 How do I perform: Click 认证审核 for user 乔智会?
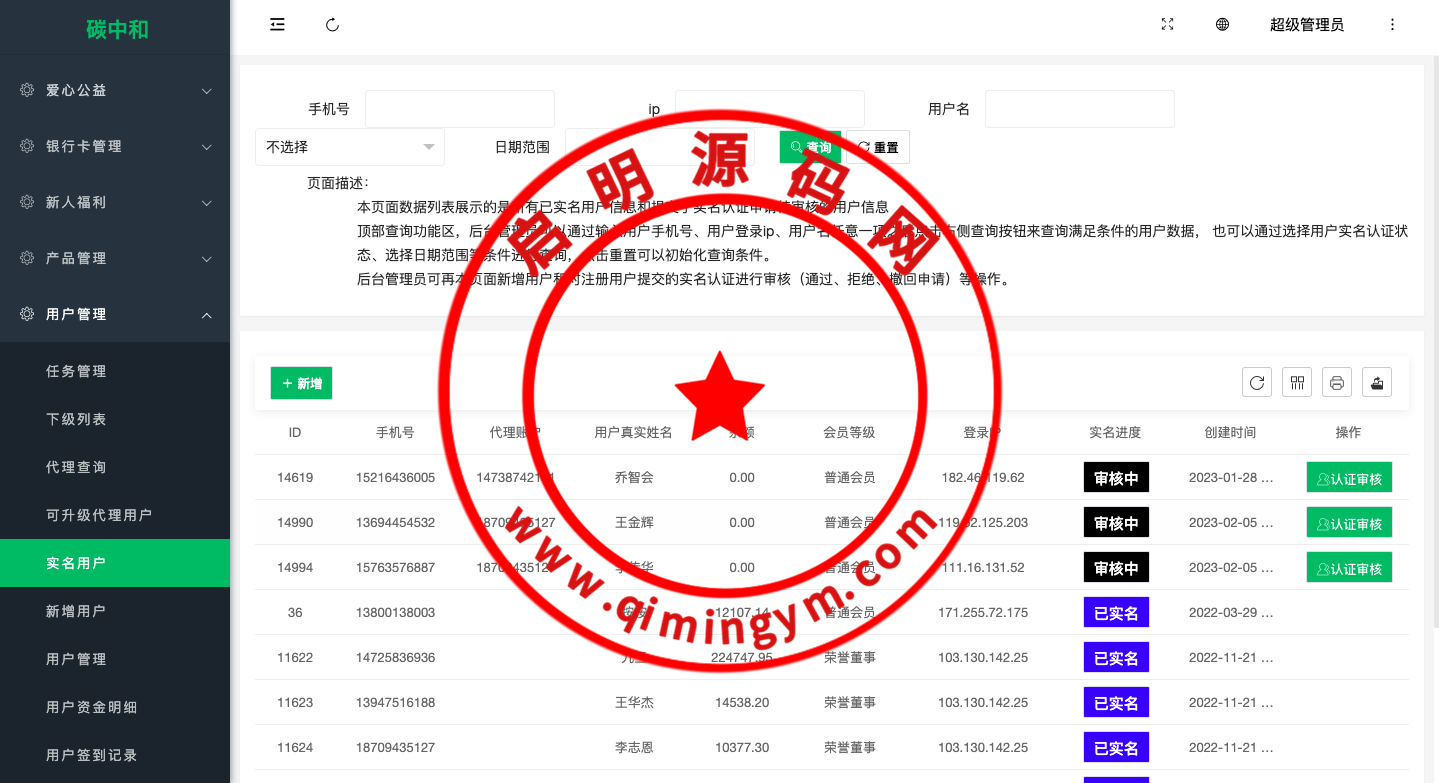tap(1349, 478)
